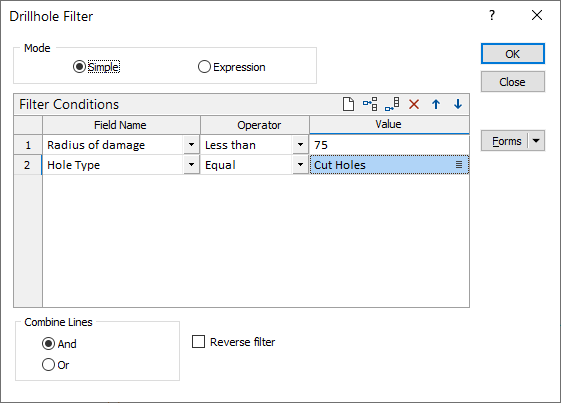Image resolution: width=561 pixels, height=403 pixels.
Task: Select the Simple mode radio button
Action: (x=79, y=67)
